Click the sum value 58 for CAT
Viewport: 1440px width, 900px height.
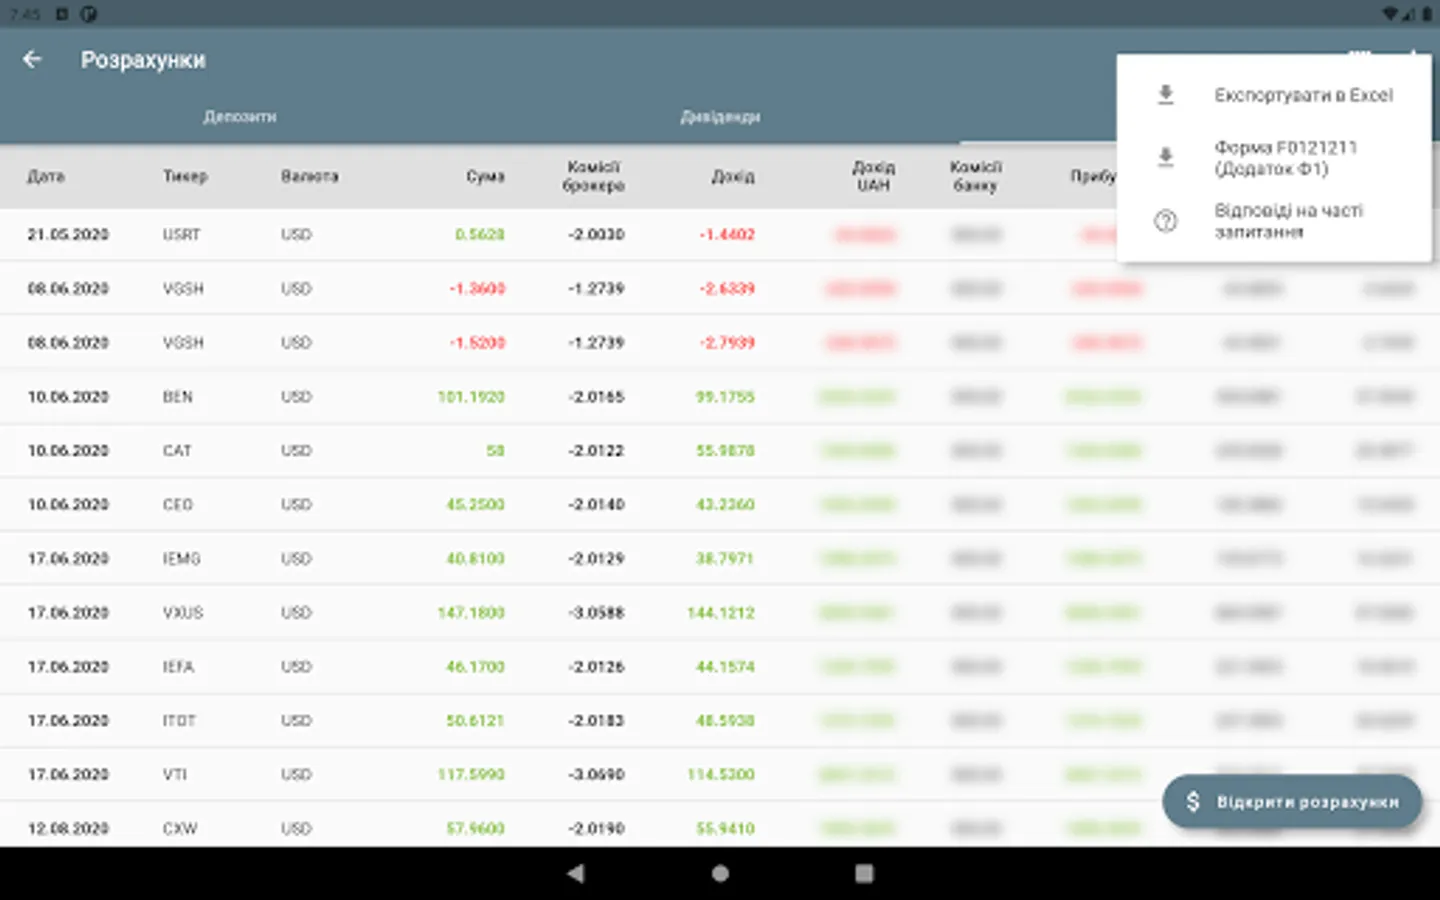(495, 451)
